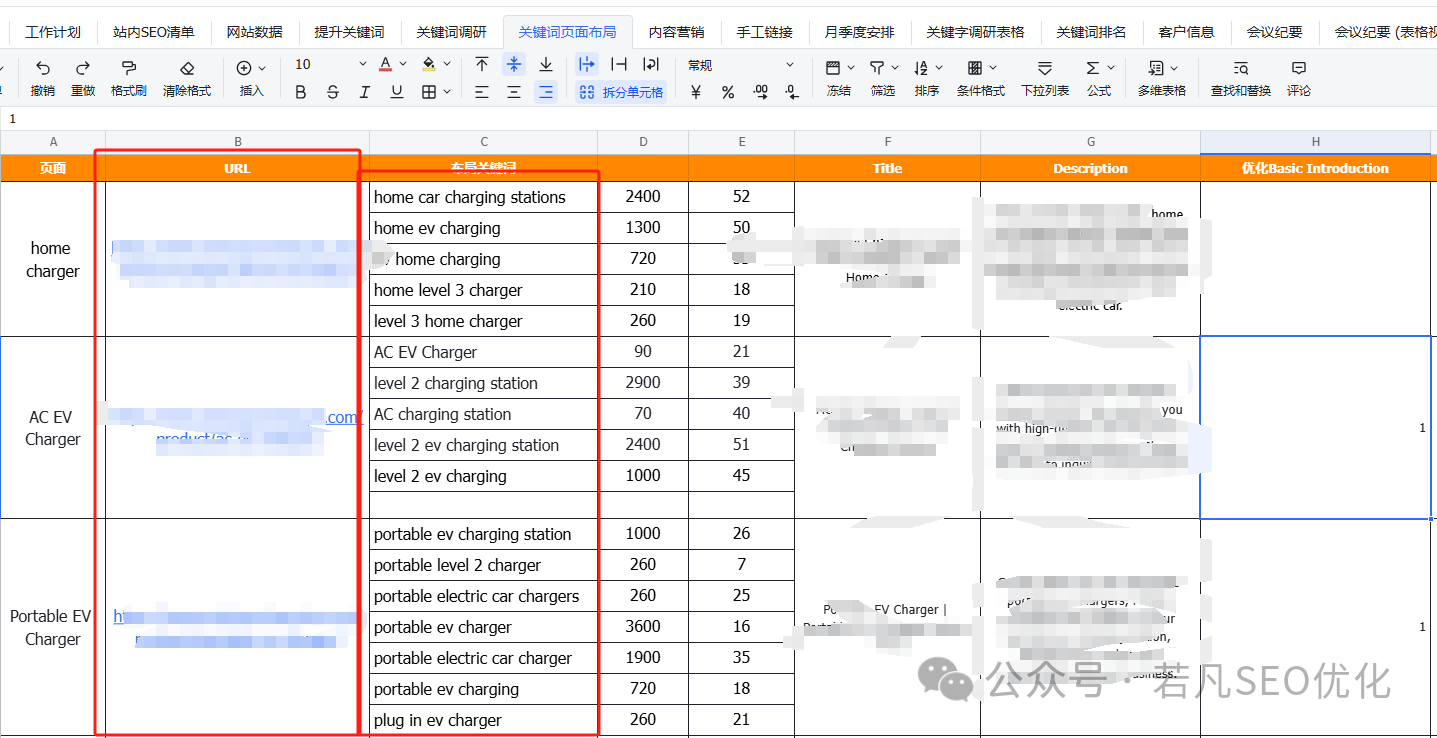This screenshot has width=1437, height=738.
Task: Expand the borders dropdown arrow
Action: (x=445, y=92)
